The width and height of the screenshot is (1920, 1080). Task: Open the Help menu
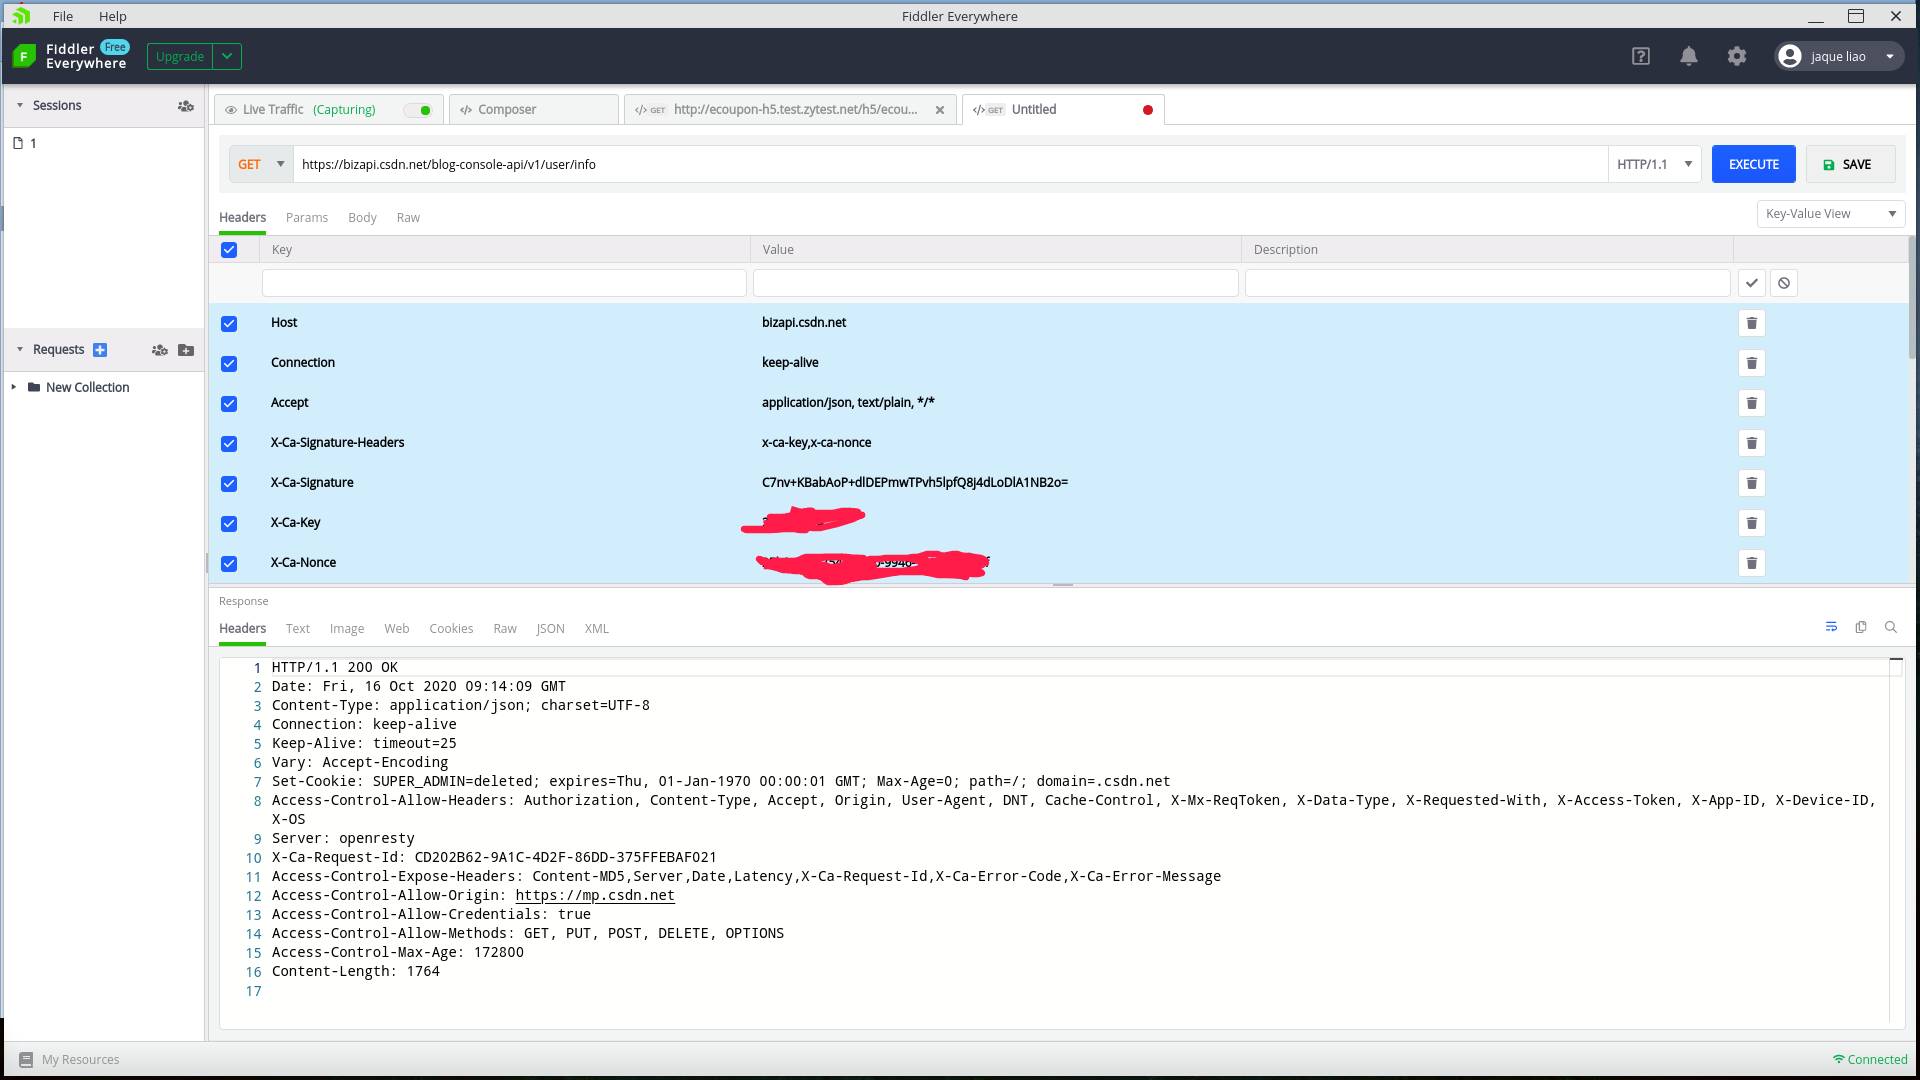(113, 16)
